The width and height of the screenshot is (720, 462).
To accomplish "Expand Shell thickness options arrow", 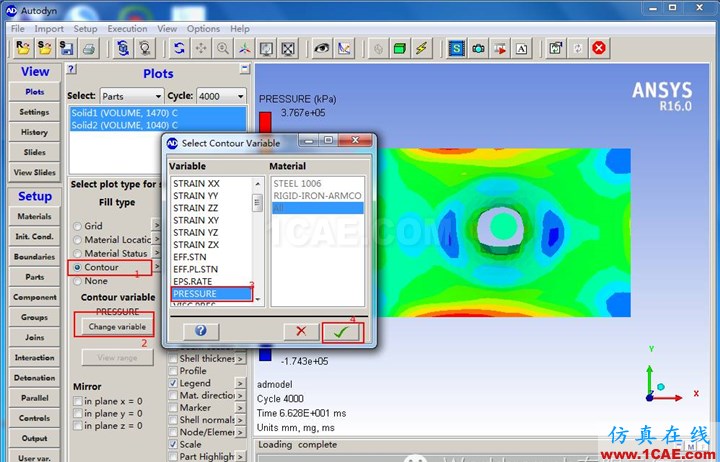I will 240,359.
